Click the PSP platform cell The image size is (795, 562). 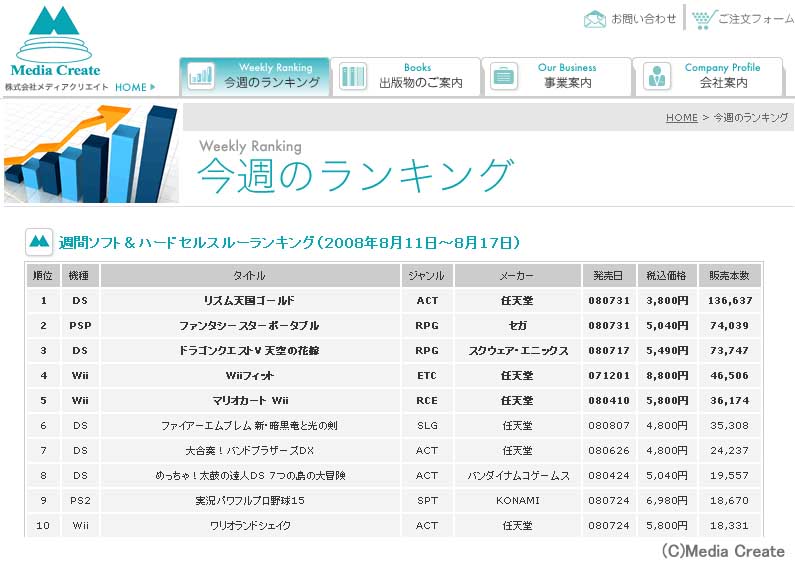pyautogui.click(x=80, y=326)
